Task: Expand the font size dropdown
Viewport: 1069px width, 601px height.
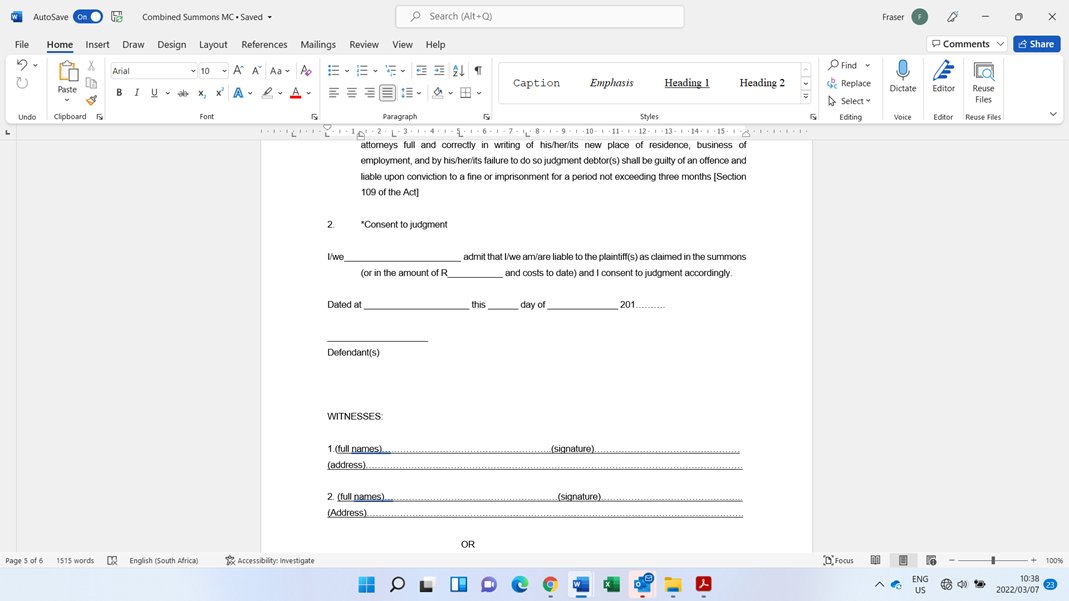Action: coord(224,71)
